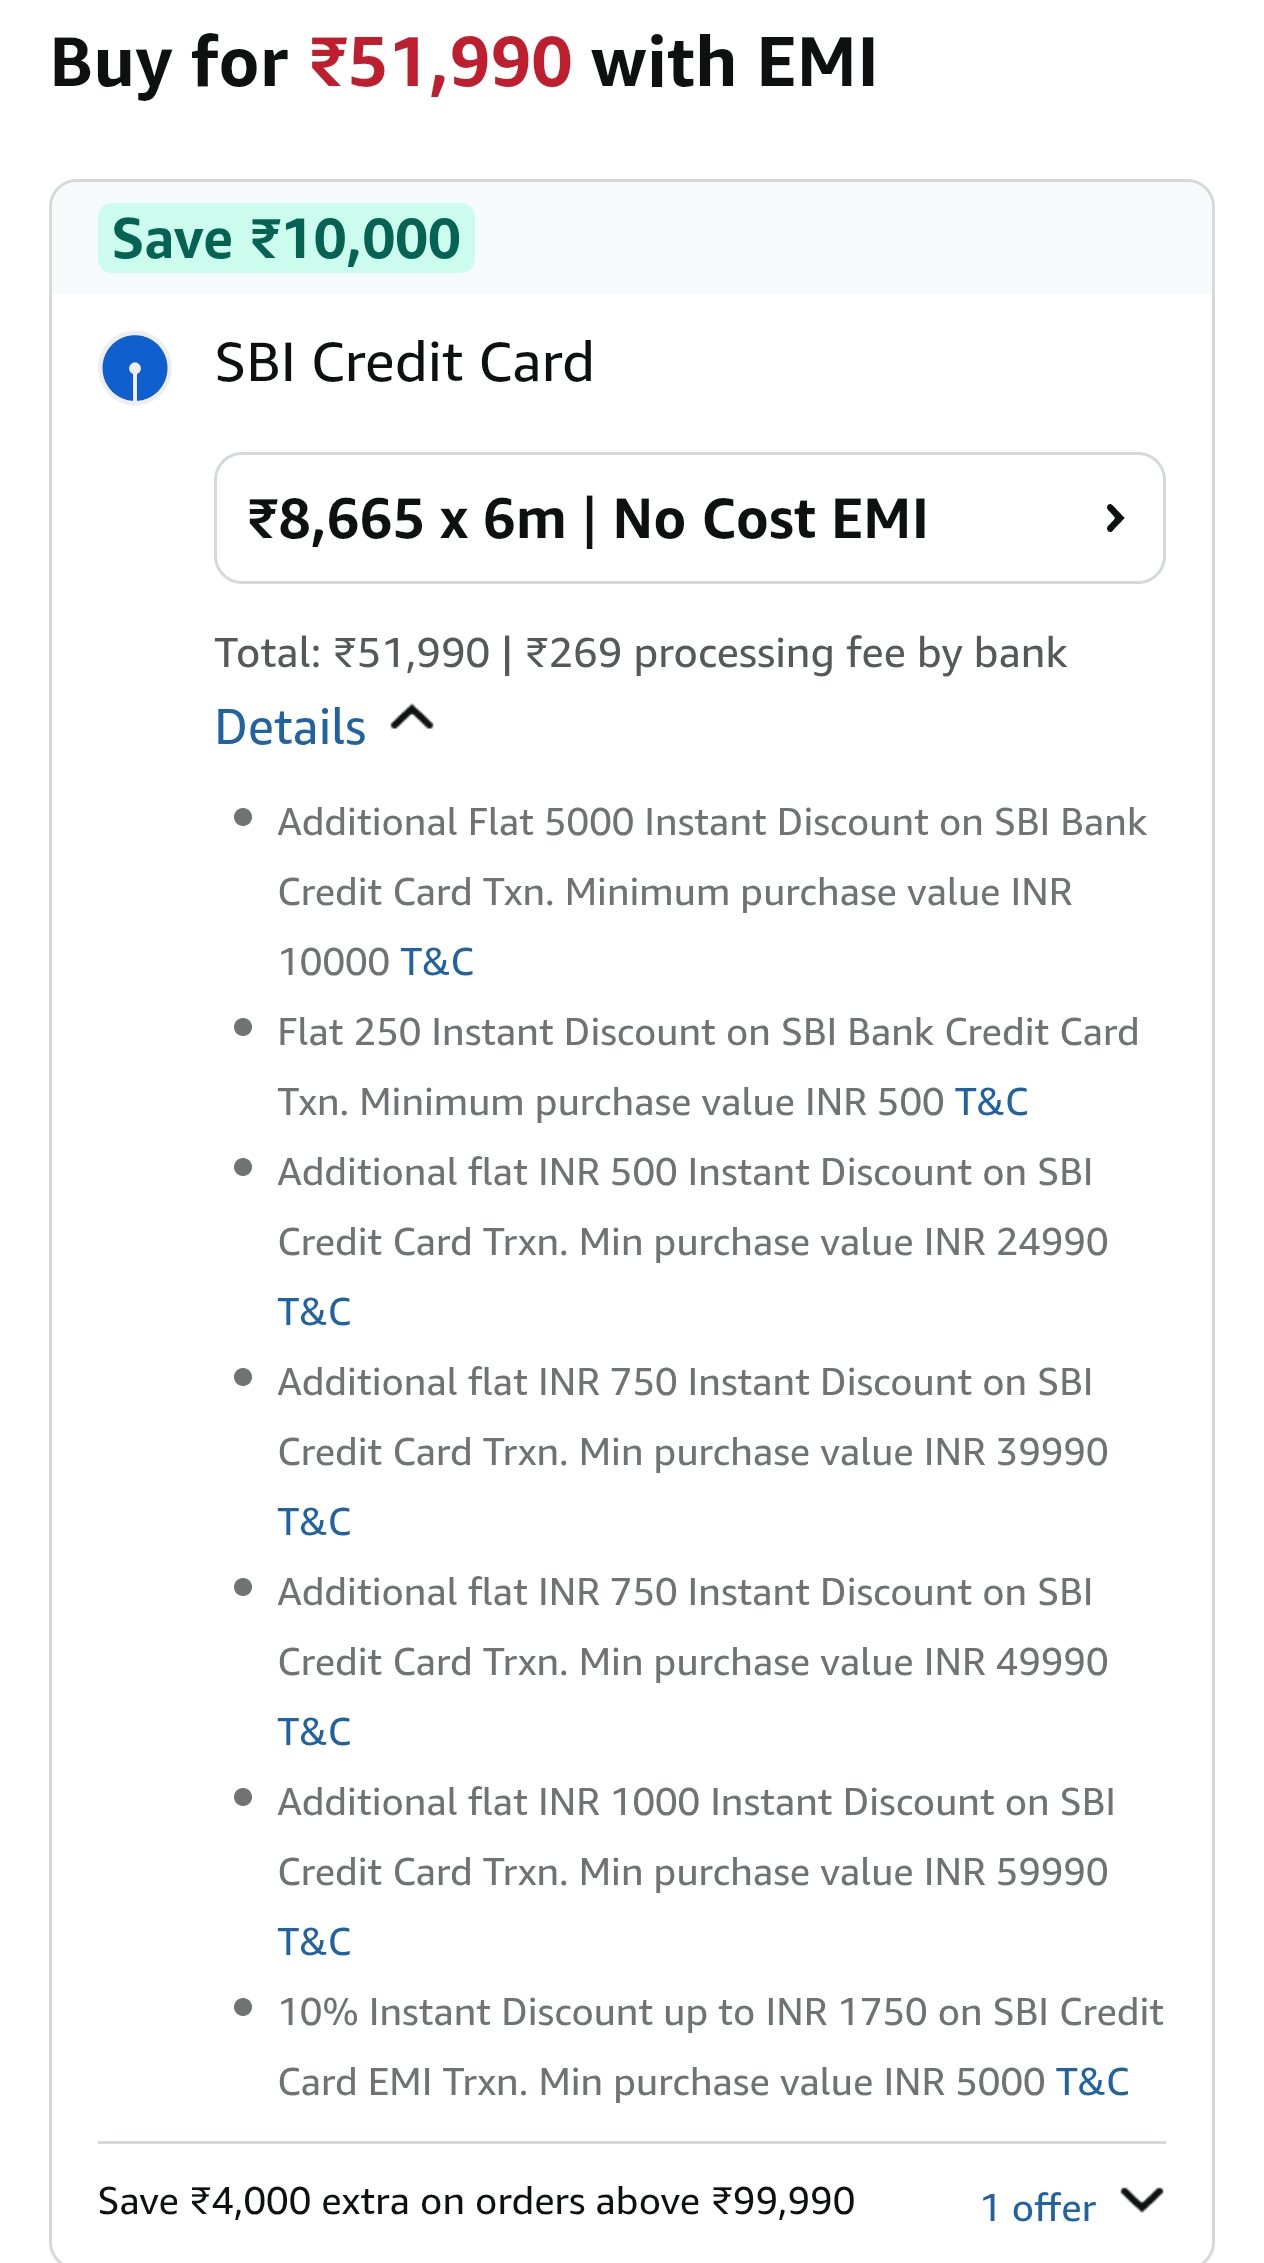This screenshot has width=1264, height=2263.
Task: Click the red ₹51,990 price in heading
Action: point(441,63)
